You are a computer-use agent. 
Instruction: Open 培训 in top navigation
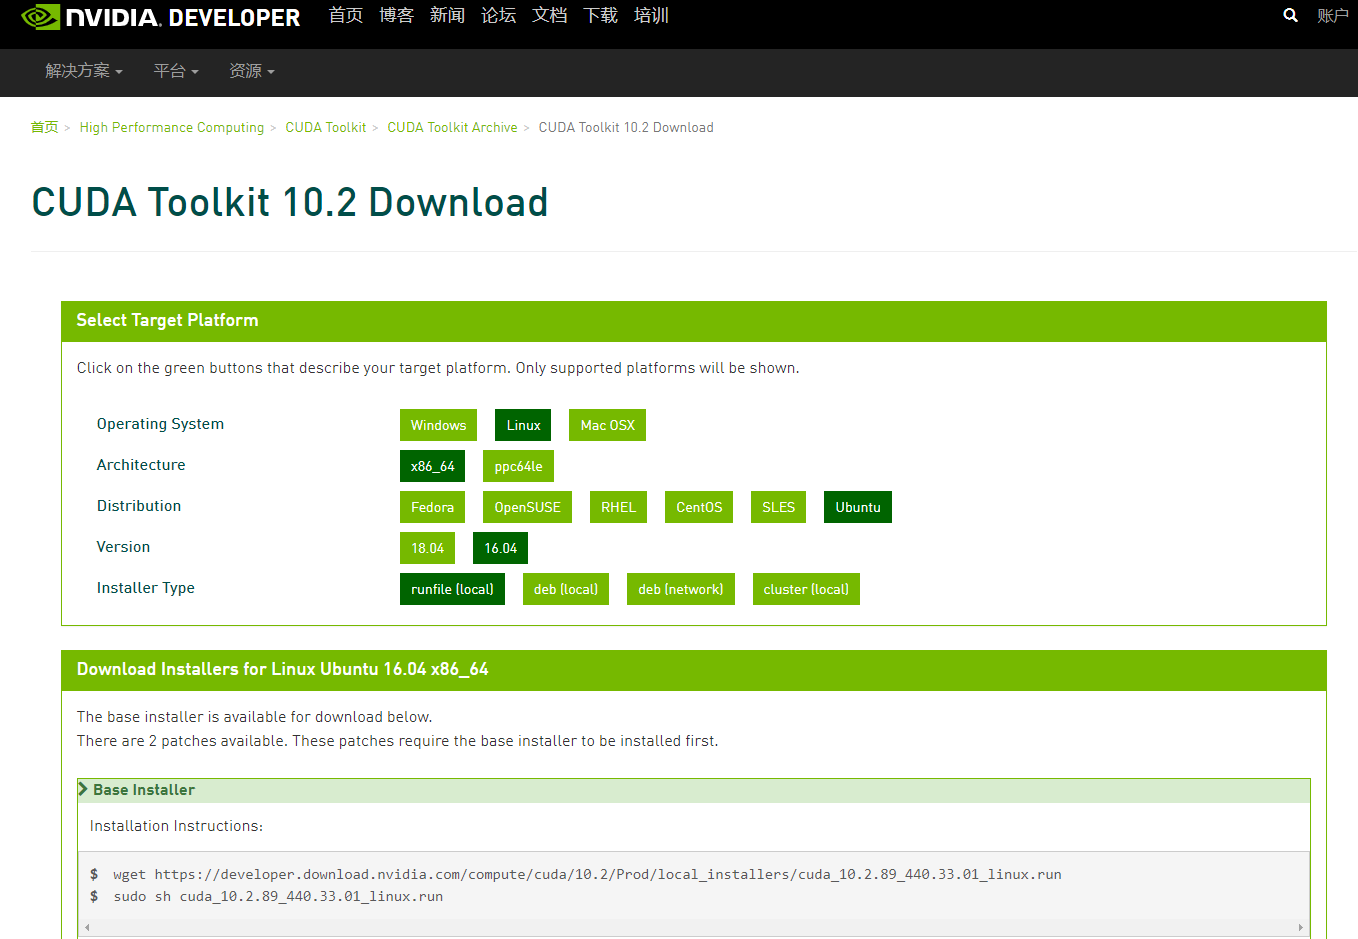tap(651, 15)
